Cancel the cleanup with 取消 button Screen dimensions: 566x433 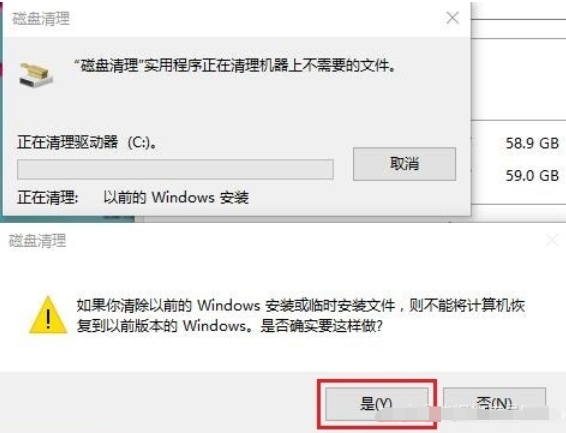(x=404, y=164)
